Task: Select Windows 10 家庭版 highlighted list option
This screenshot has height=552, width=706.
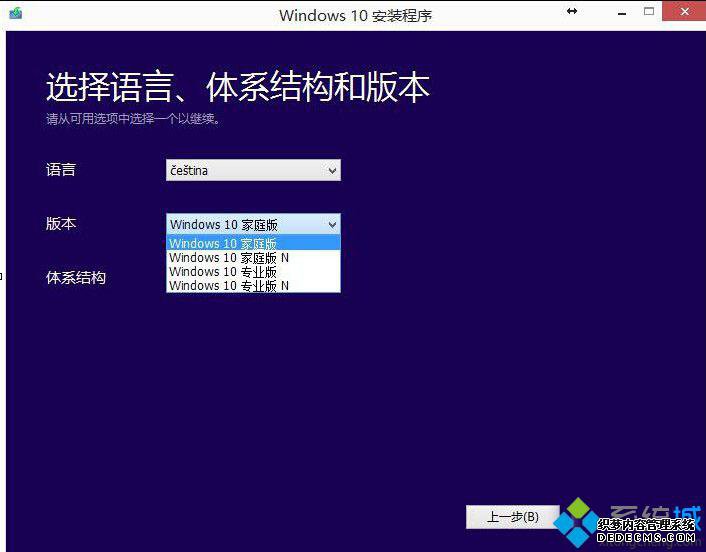Action: click(x=253, y=243)
